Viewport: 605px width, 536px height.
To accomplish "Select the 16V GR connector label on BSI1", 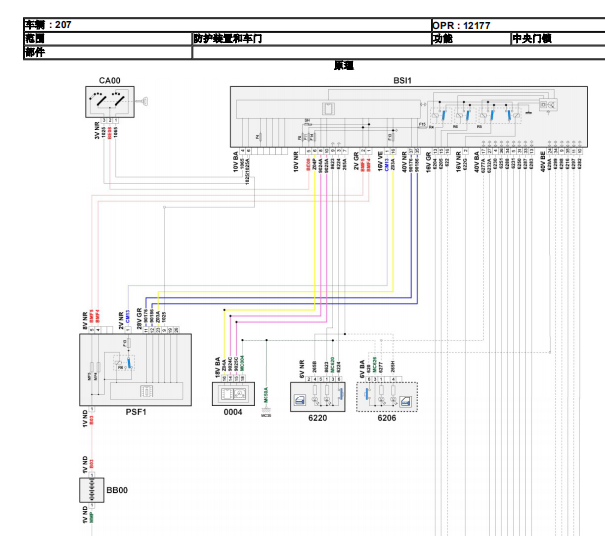I will [x=428, y=161].
